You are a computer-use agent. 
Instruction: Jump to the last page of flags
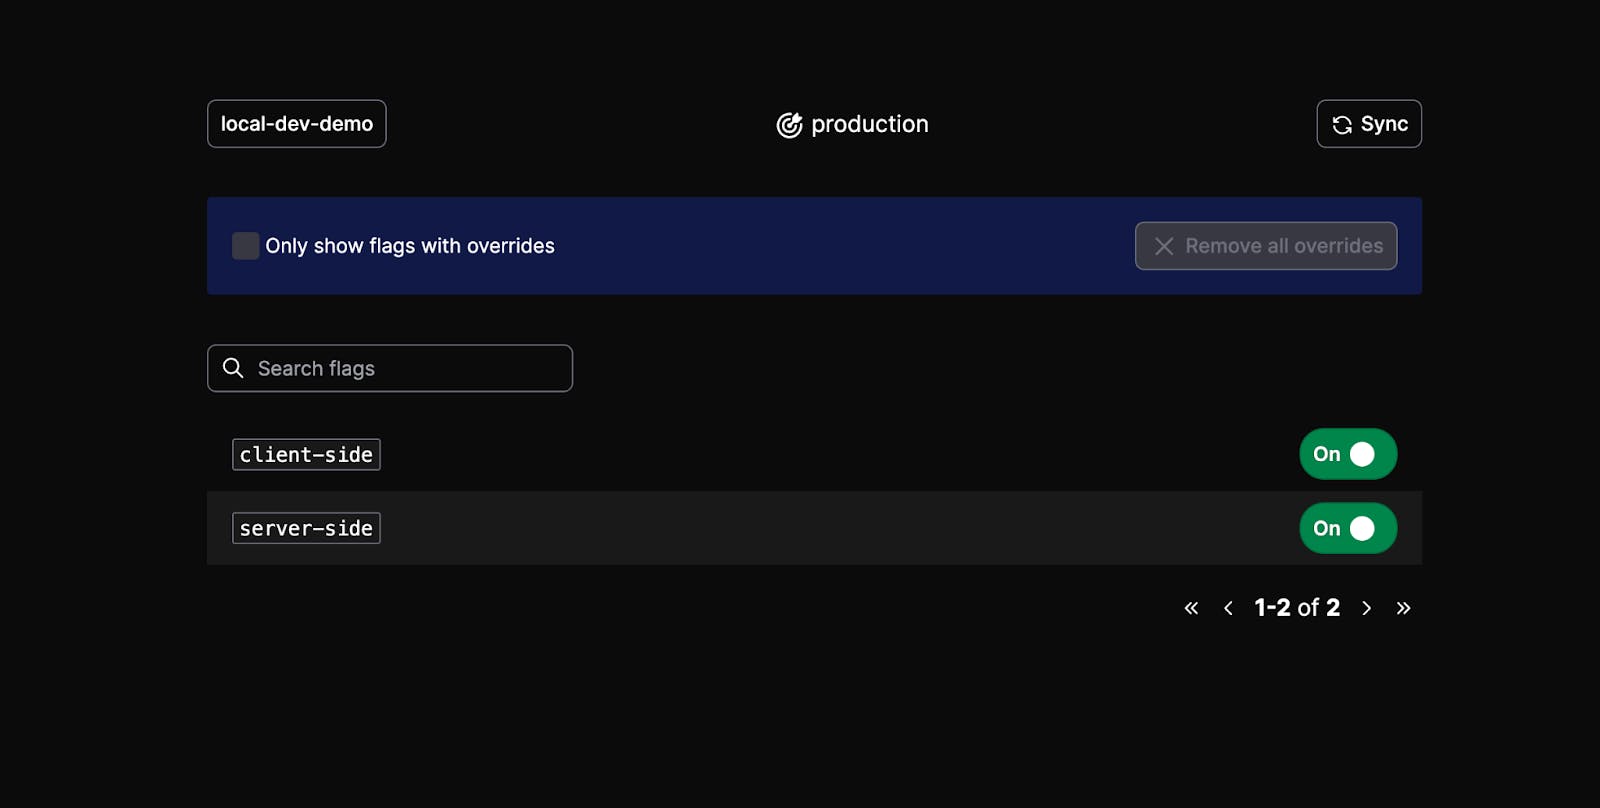tap(1403, 608)
